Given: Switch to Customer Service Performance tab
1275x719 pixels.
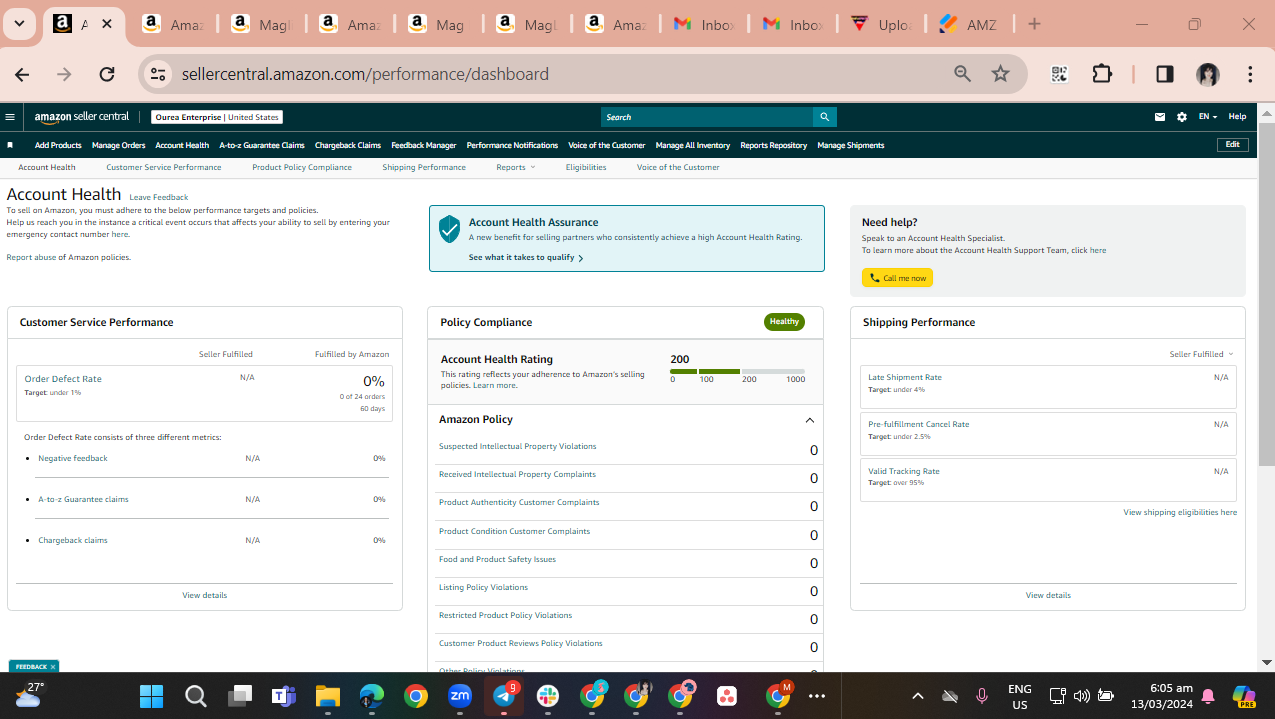Looking at the screenshot, I should pyautogui.click(x=164, y=167).
